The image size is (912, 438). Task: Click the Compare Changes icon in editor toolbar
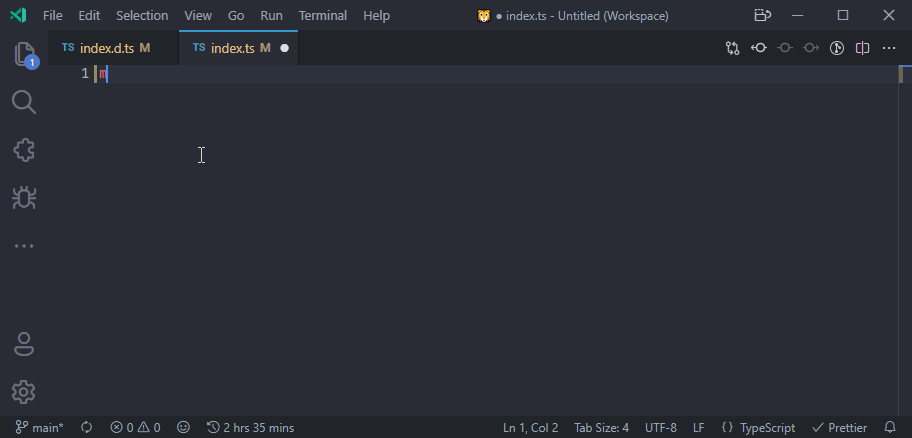point(732,48)
